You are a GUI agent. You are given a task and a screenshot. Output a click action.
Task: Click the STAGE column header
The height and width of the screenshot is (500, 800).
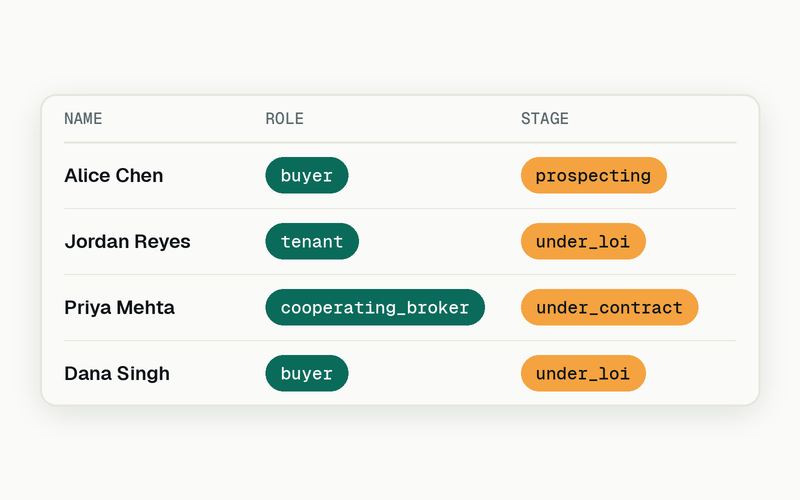(545, 119)
